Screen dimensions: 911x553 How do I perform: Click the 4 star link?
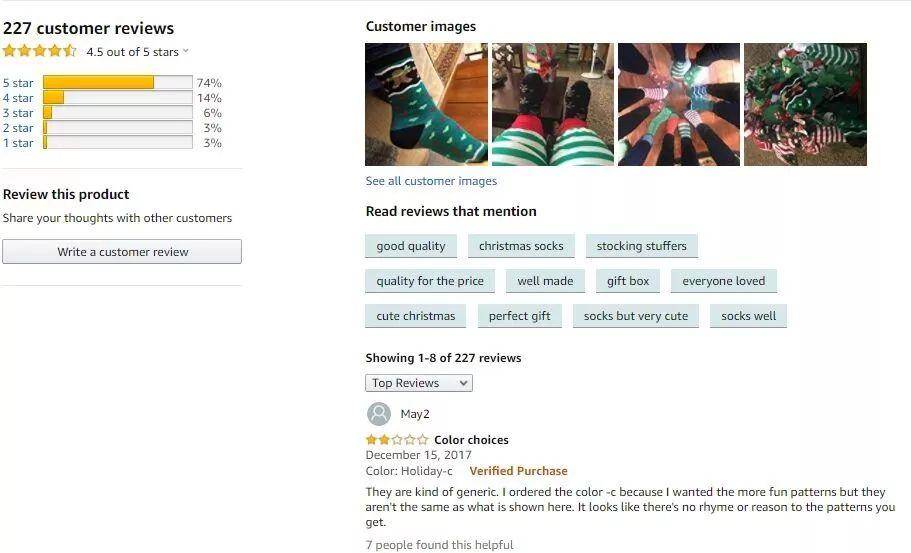[x=18, y=98]
